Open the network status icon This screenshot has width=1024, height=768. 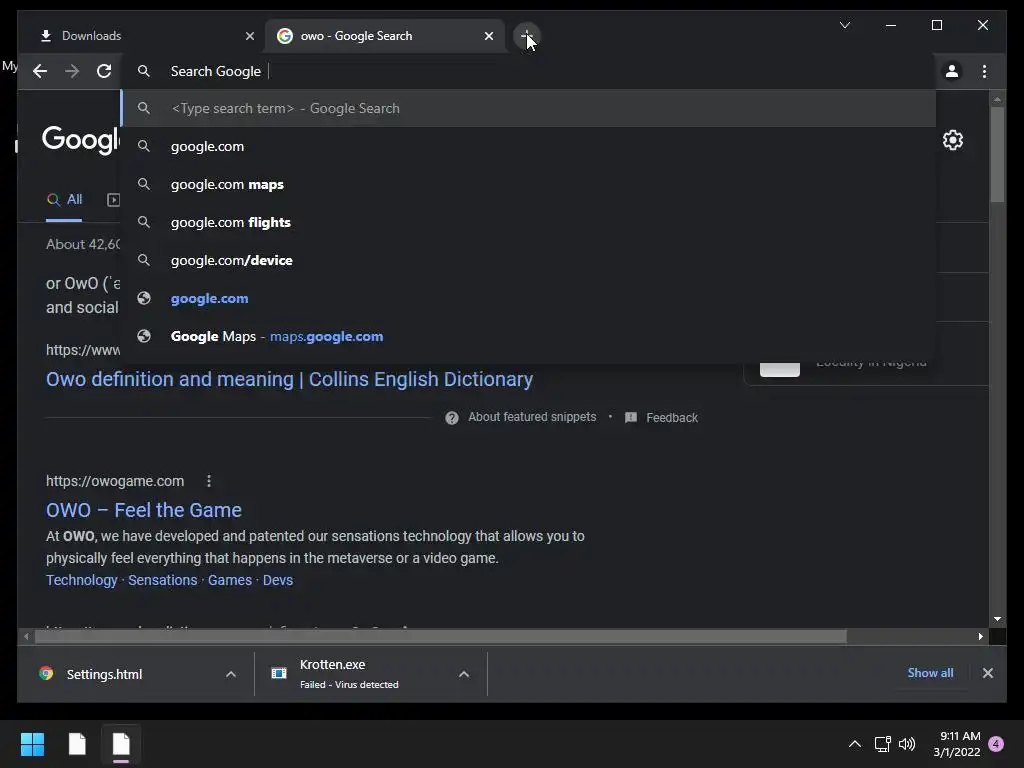pyautogui.click(x=882, y=744)
